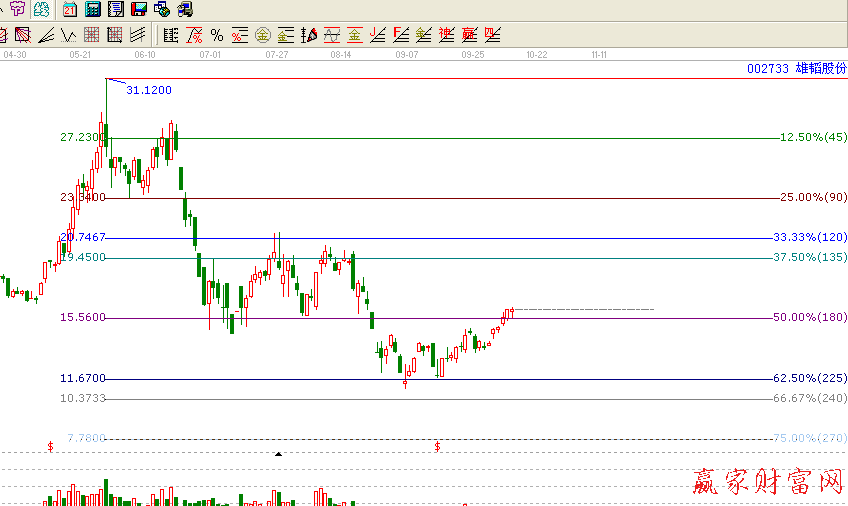Click the floppy disk save icon
The height and width of the screenshot is (506, 848).
(x=139, y=10)
